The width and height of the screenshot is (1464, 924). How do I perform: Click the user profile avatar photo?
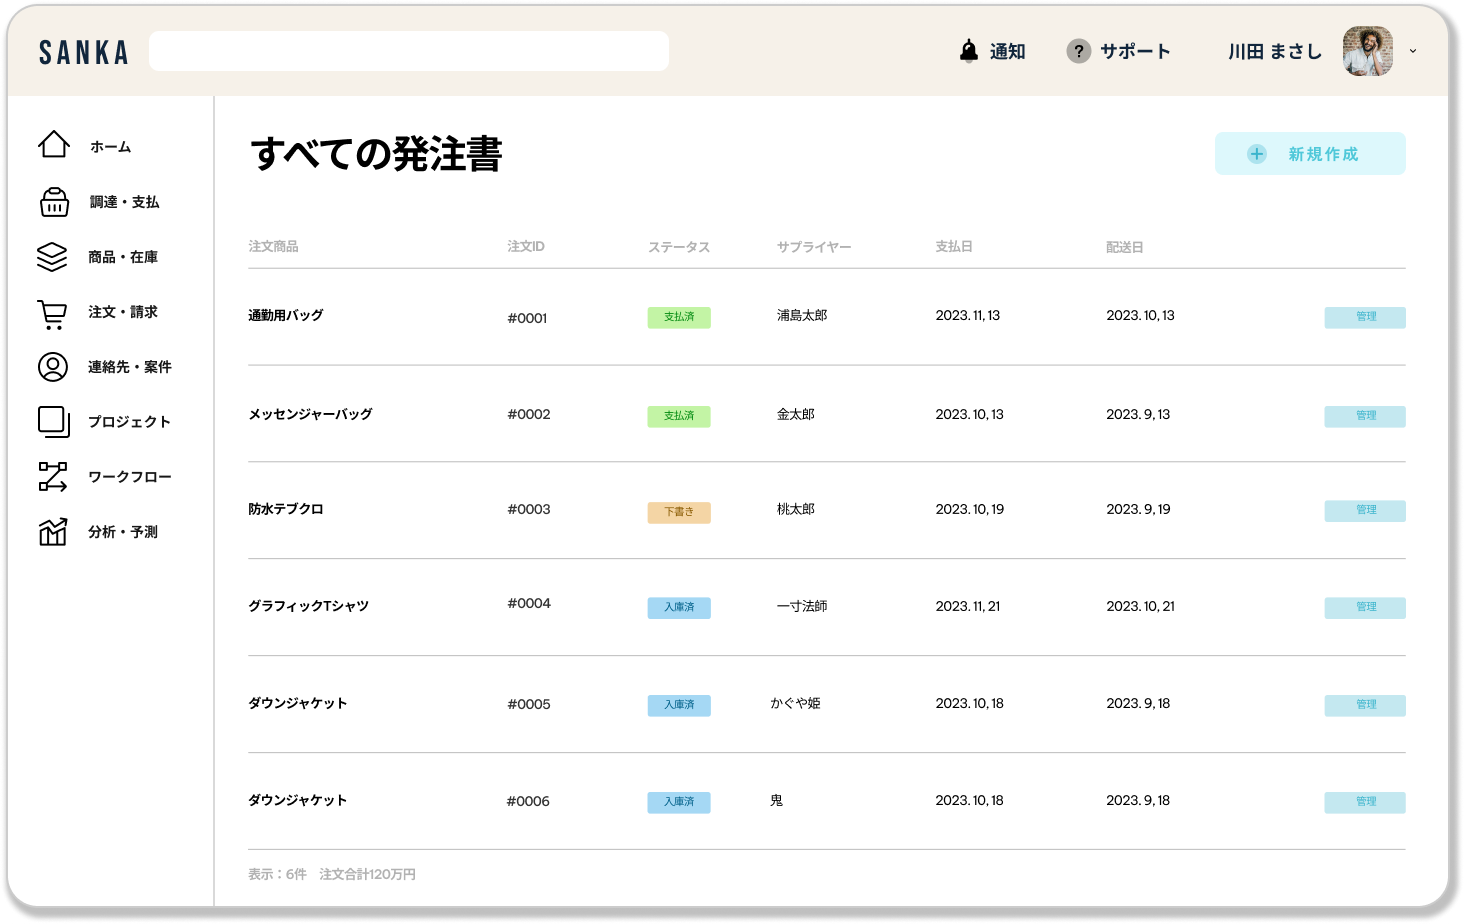(x=1367, y=51)
